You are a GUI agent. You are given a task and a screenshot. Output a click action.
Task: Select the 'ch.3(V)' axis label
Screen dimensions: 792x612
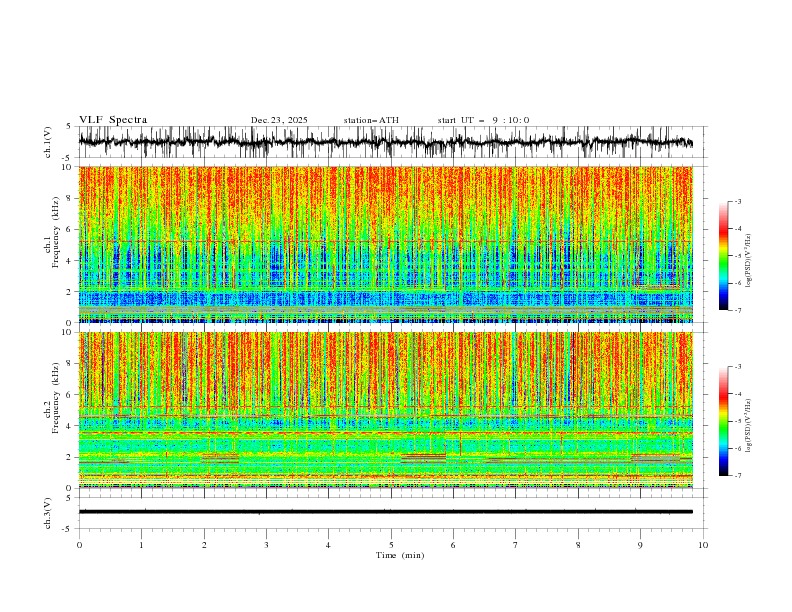pyautogui.click(x=48, y=513)
